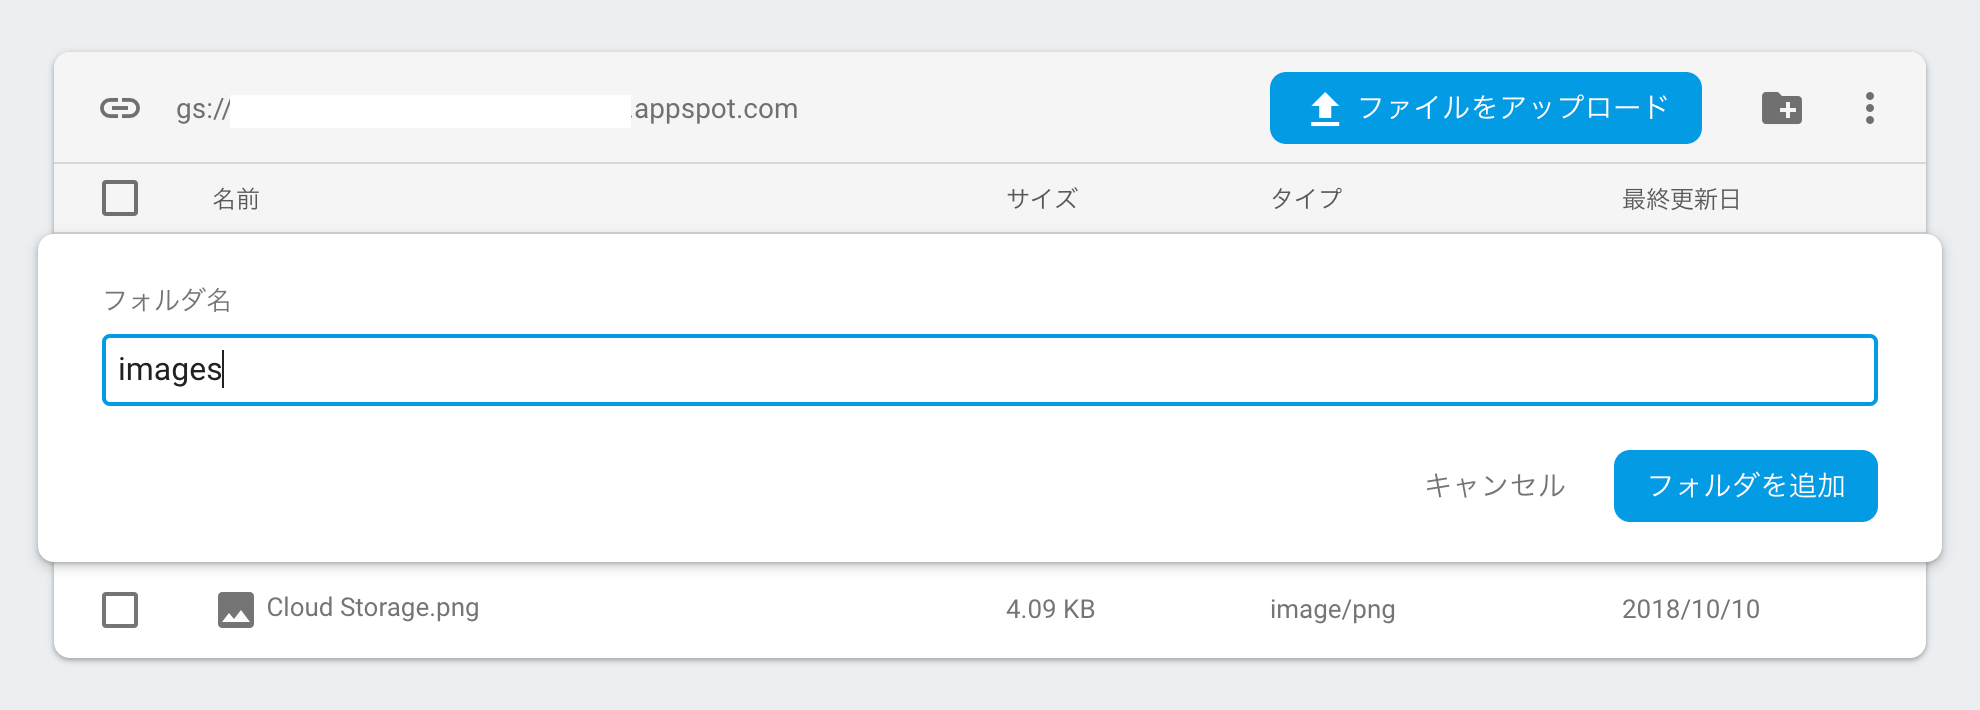1980x710 pixels.
Task: Click the image/png type cell
Action: click(x=1332, y=609)
